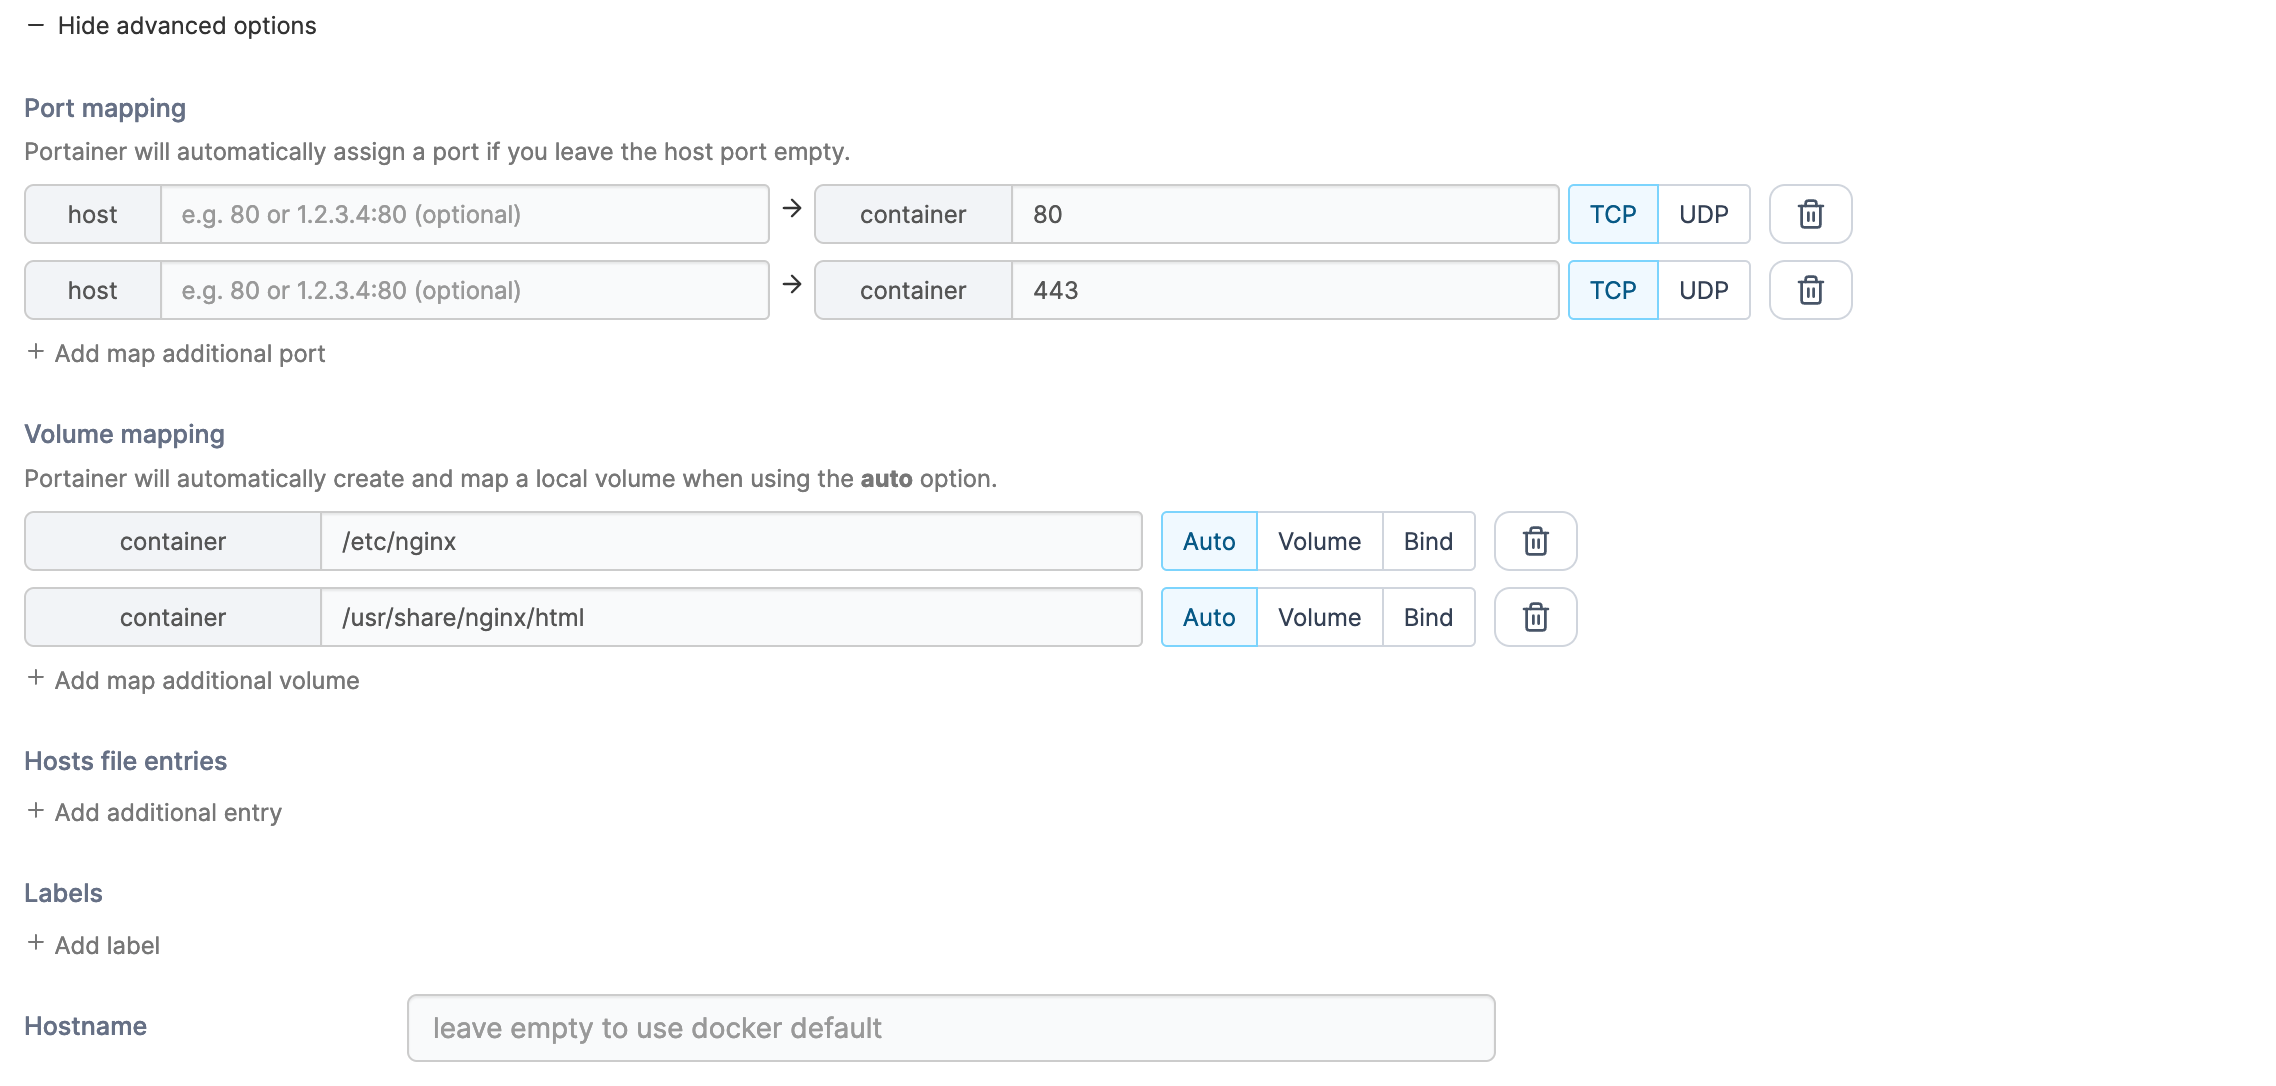2276x1086 pixels.
Task: Click host port field for container 80
Action: click(464, 214)
